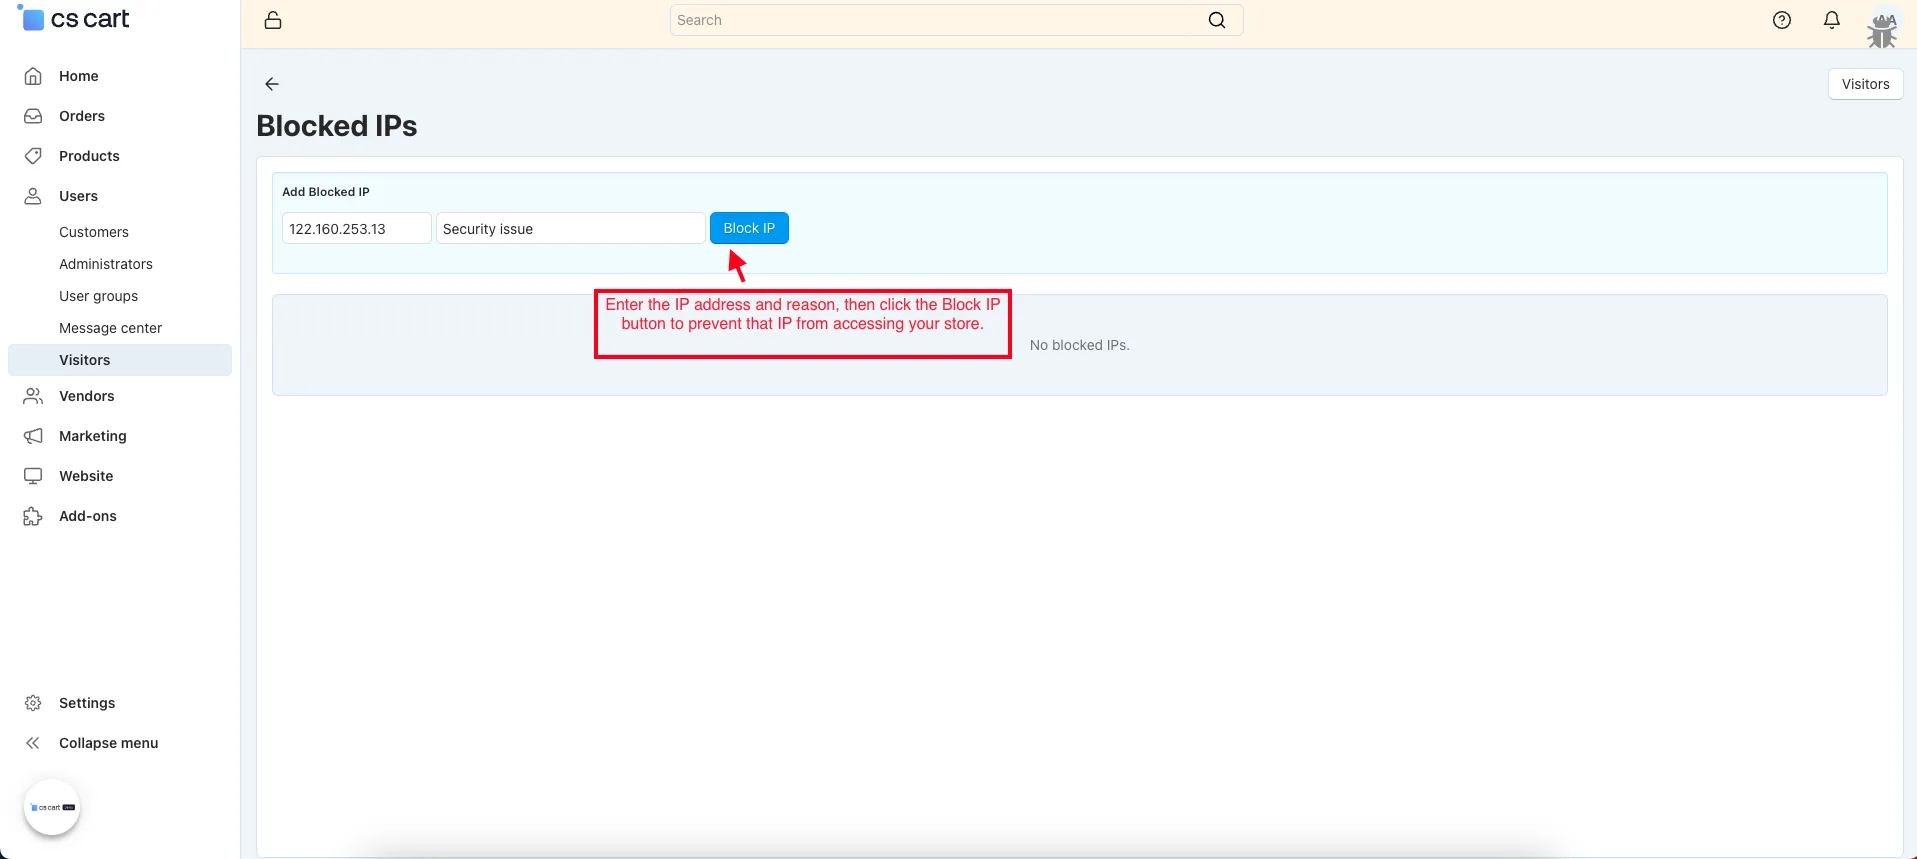
Task: Focus the top Search field
Action: point(956,20)
